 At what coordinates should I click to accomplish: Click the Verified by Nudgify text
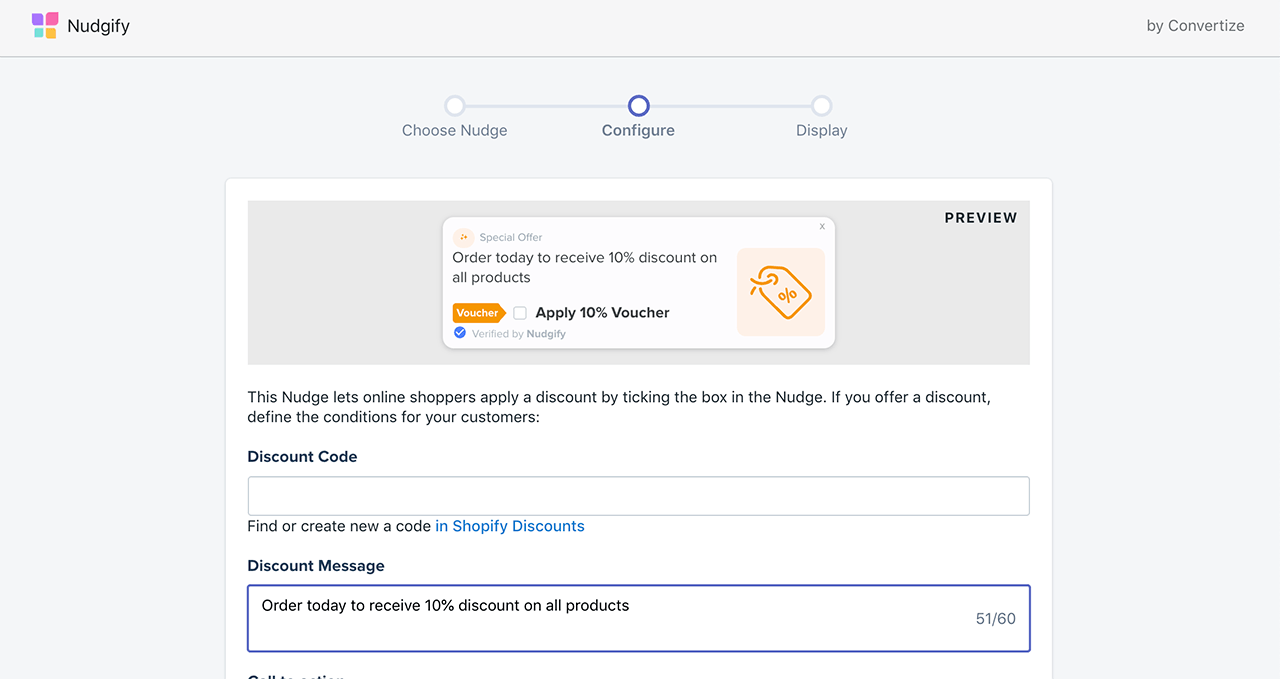[x=519, y=334]
